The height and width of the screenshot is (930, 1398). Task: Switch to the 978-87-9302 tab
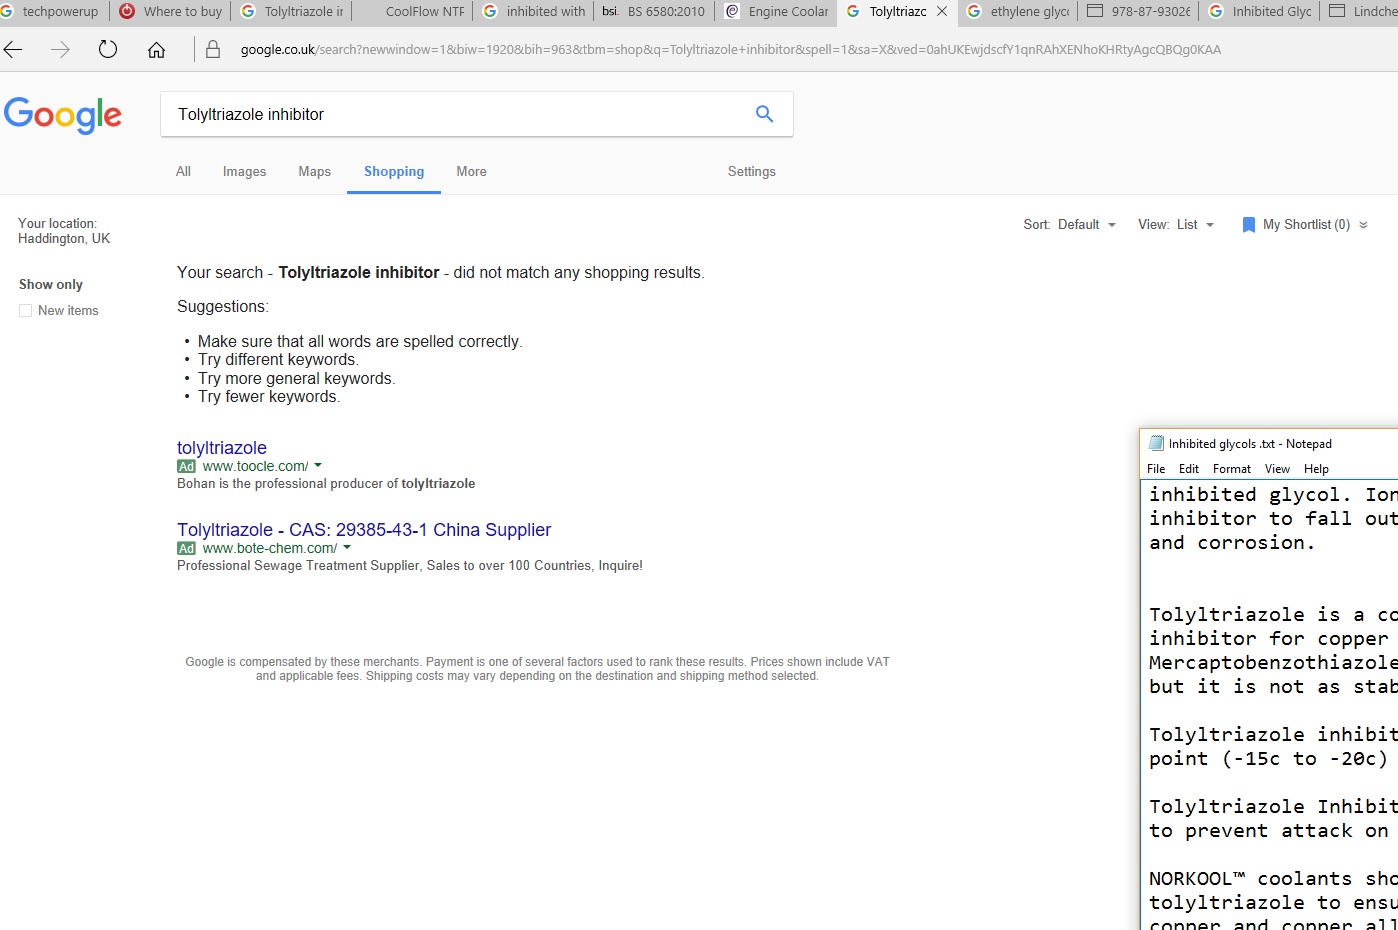[x=1140, y=12]
